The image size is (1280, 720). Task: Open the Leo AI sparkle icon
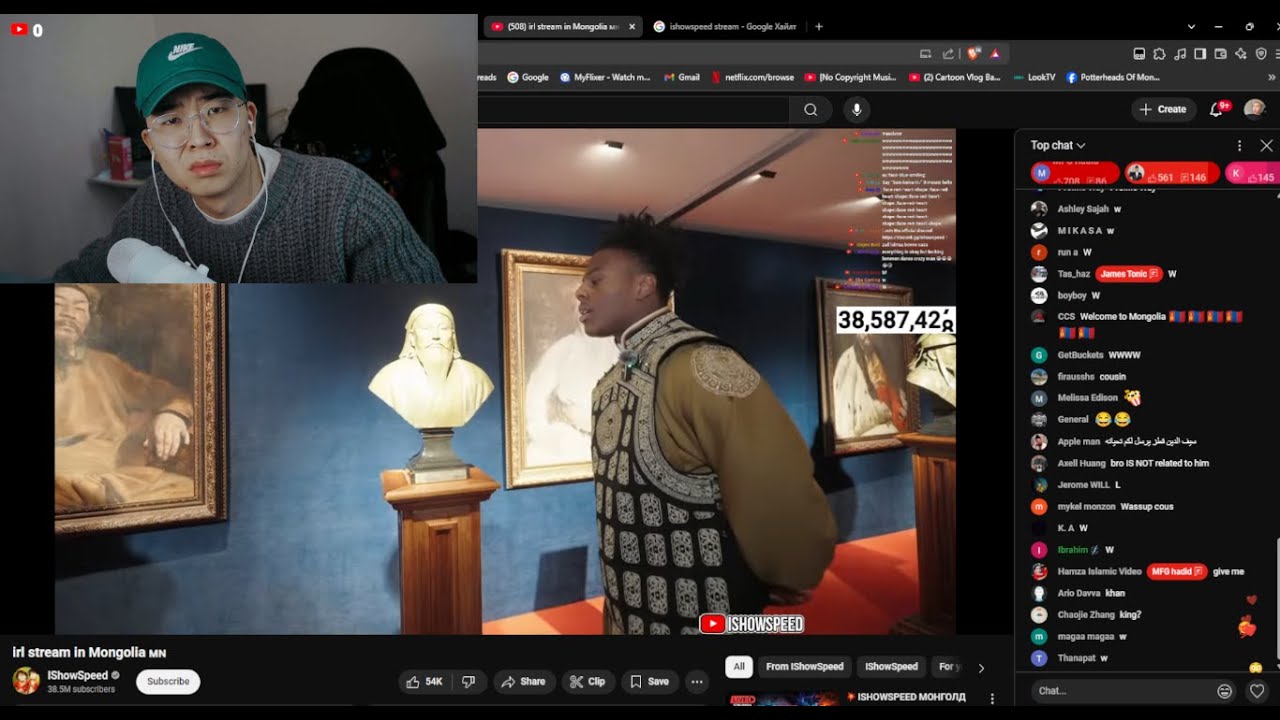[x=1241, y=53]
